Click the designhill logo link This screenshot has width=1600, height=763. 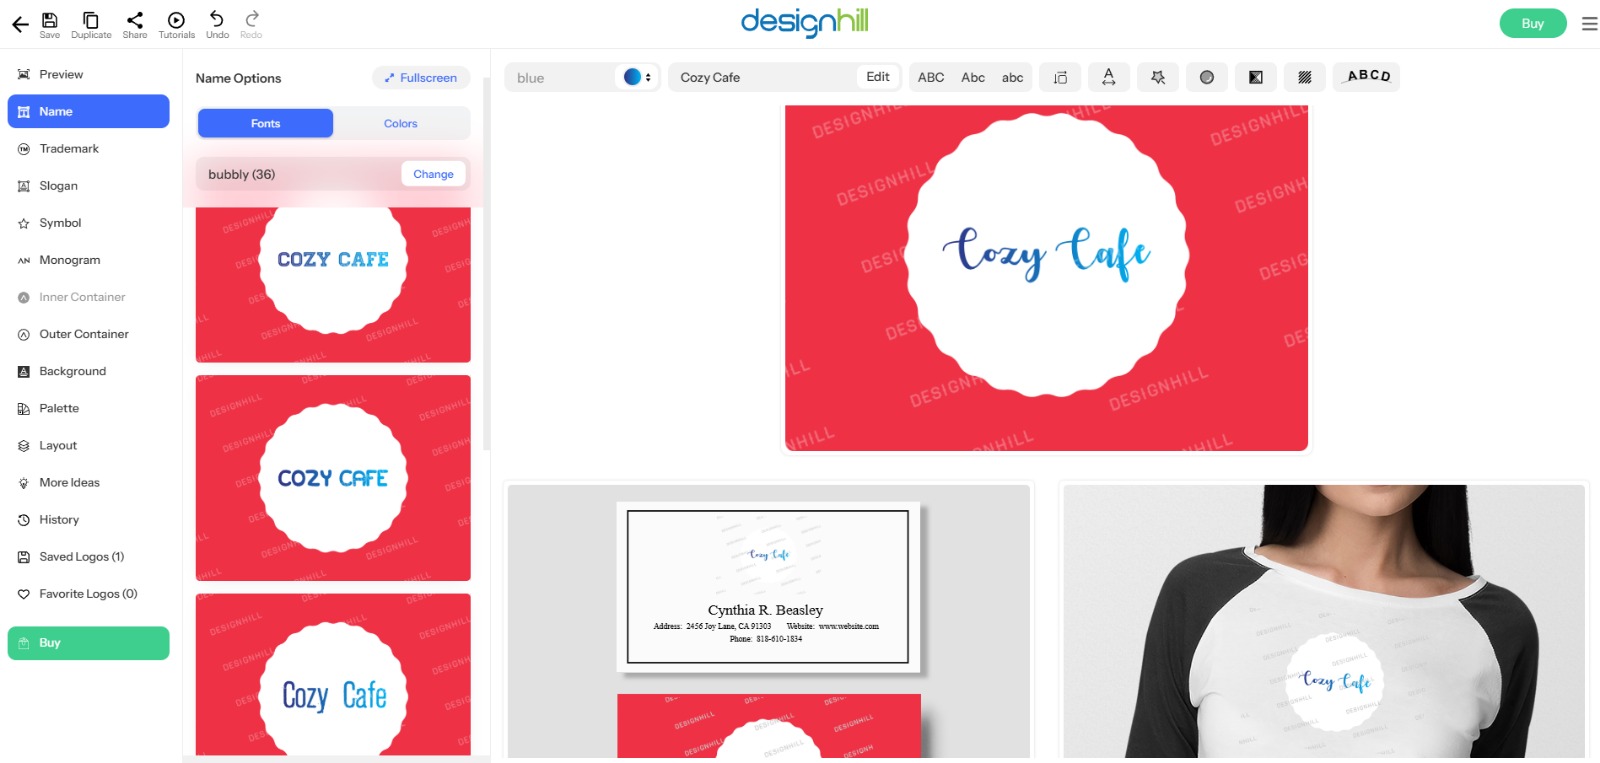[x=804, y=22]
